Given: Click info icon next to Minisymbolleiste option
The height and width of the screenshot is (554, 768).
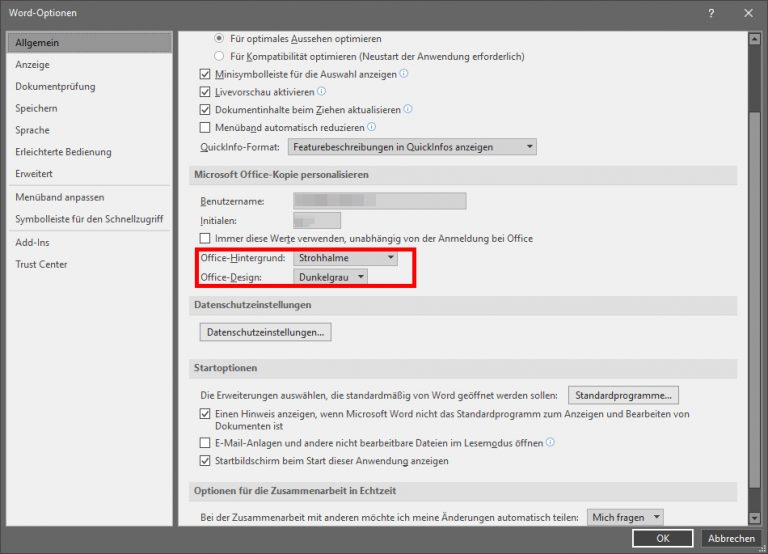Looking at the screenshot, I should tap(404, 74).
